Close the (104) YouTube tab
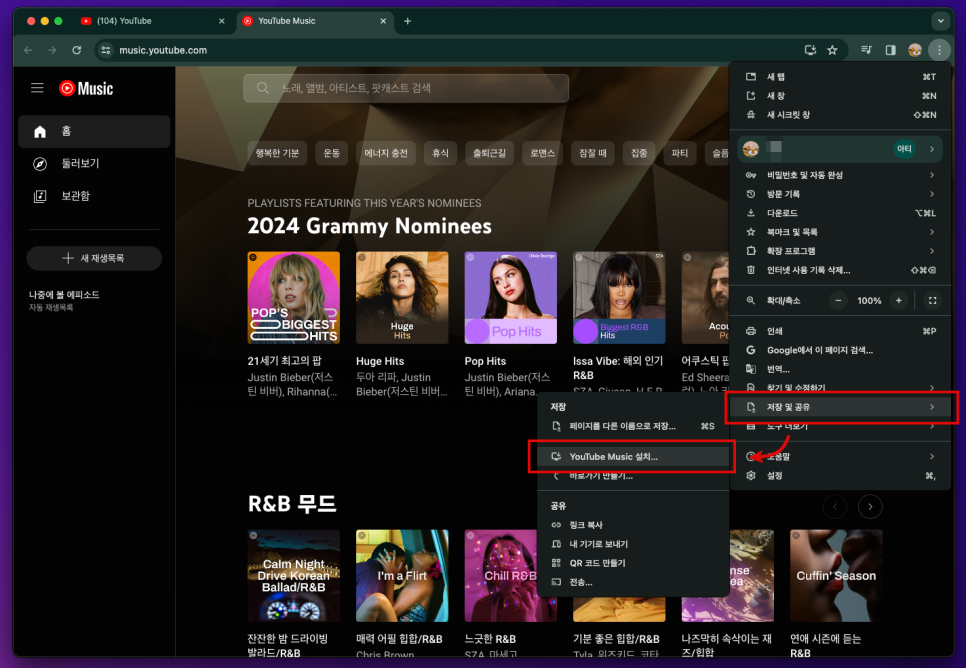This screenshot has width=966, height=668. [222, 21]
